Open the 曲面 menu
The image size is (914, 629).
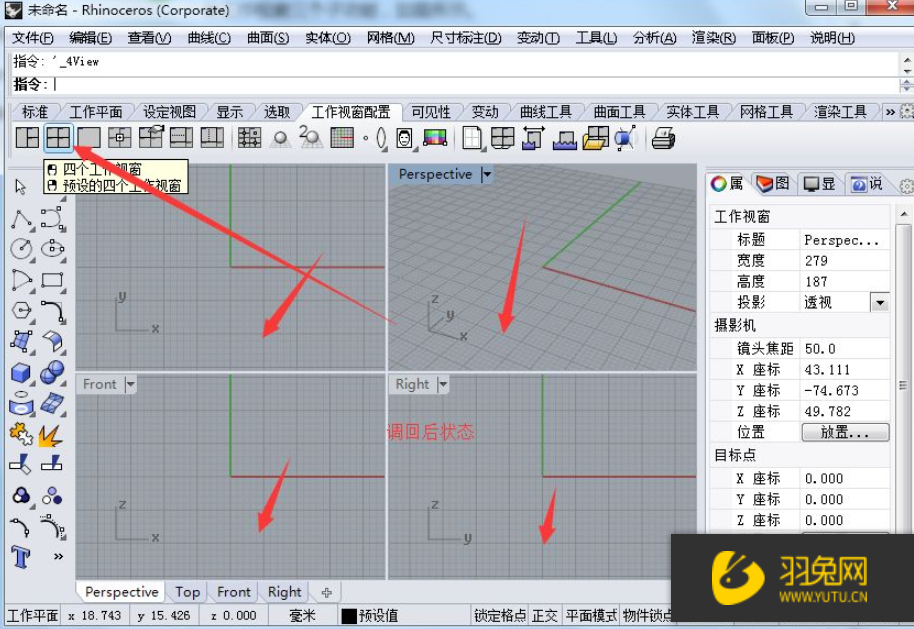[x=268, y=38]
